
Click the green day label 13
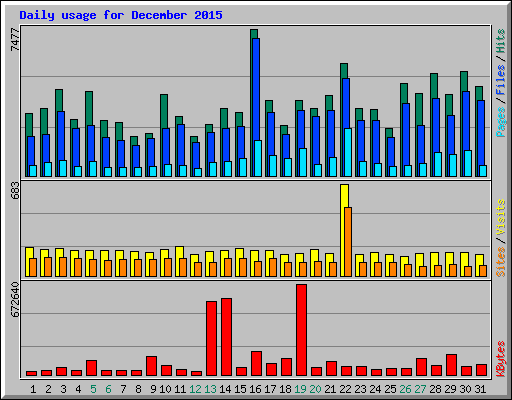[x=210, y=389]
